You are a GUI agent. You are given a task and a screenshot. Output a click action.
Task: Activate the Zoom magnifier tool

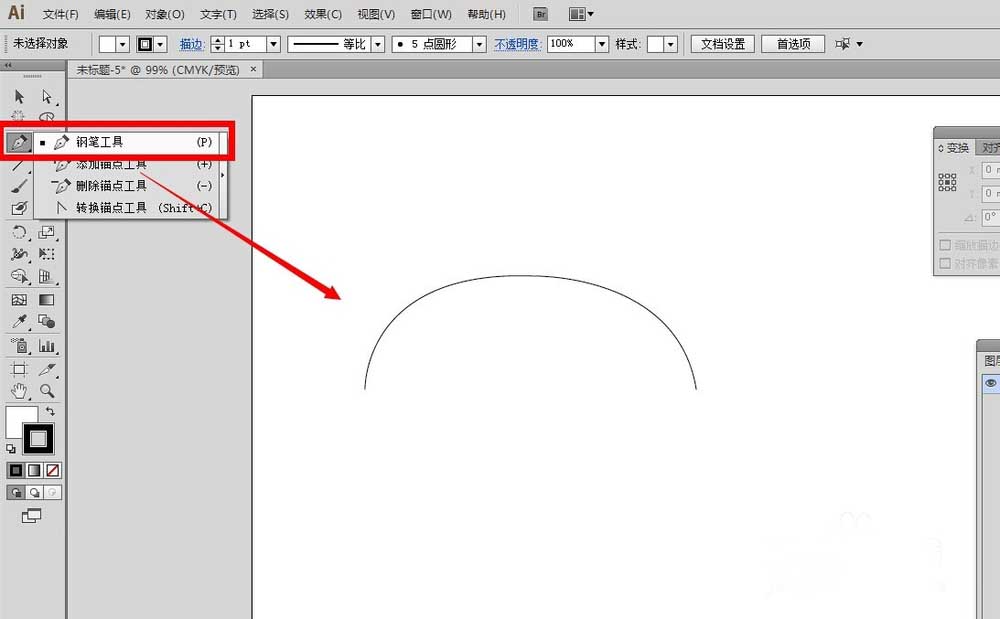click(46, 391)
